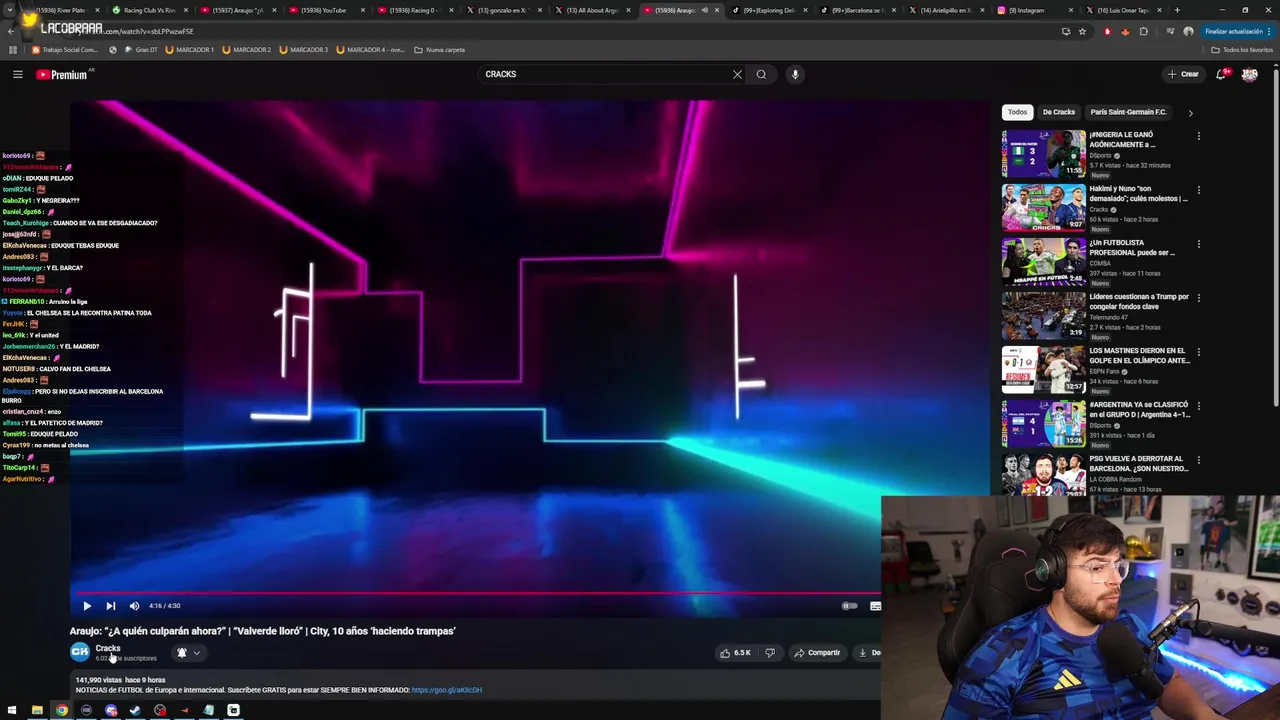Open options for Argentina clasificó video
Image resolution: width=1280 pixels, height=720 pixels.
point(1198,406)
